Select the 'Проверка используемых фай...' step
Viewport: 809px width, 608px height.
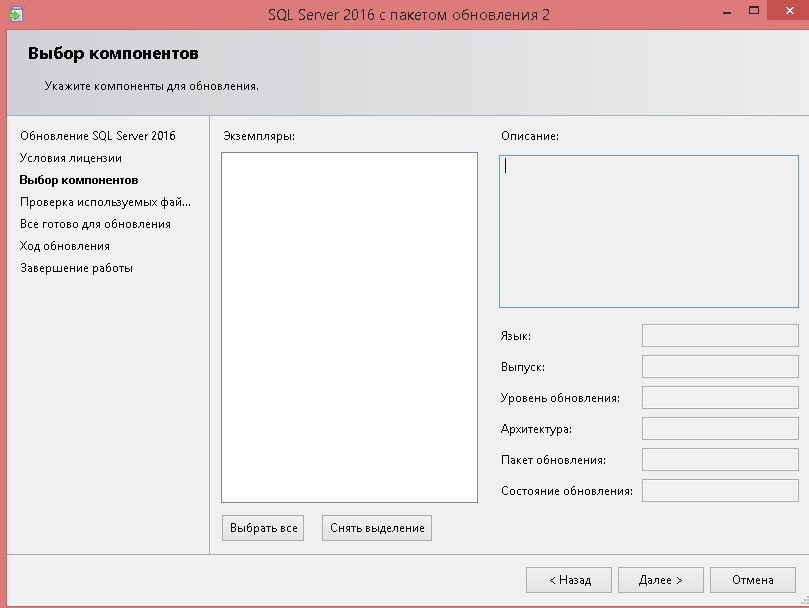(x=105, y=202)
